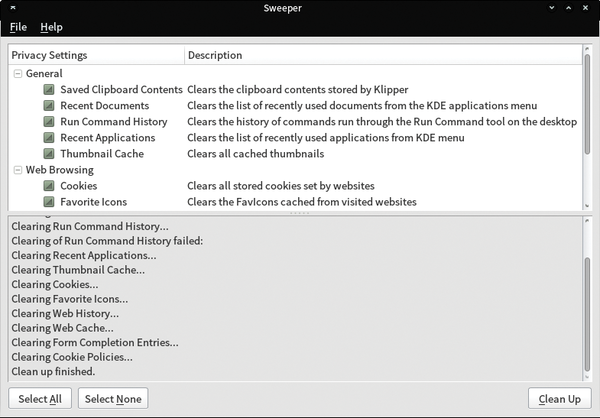Toggle Recent Applications checkbox

tap(49, 138)
